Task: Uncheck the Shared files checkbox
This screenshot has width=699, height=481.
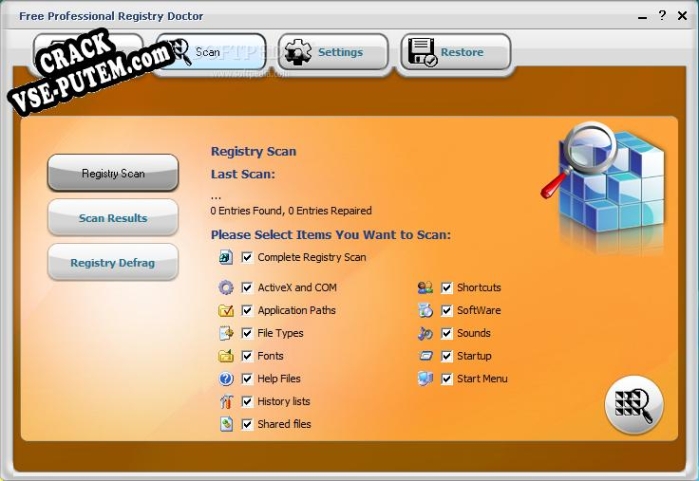Action: [x=247, y=424]
